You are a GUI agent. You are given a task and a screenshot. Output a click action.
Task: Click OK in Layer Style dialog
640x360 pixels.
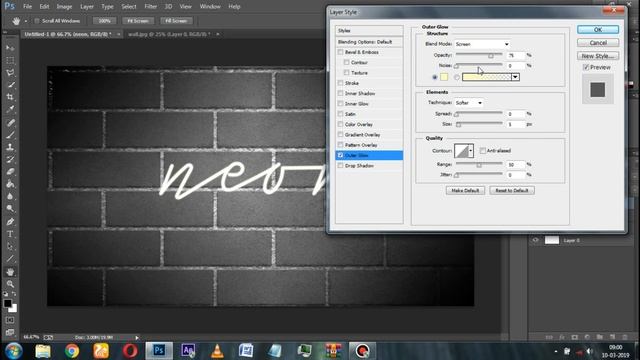(598, 29)
